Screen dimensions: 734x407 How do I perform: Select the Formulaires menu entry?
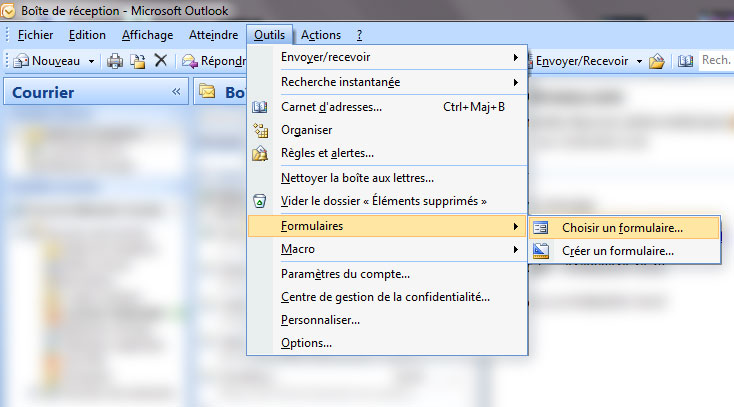pyautogui.click(x=387, y=226)
